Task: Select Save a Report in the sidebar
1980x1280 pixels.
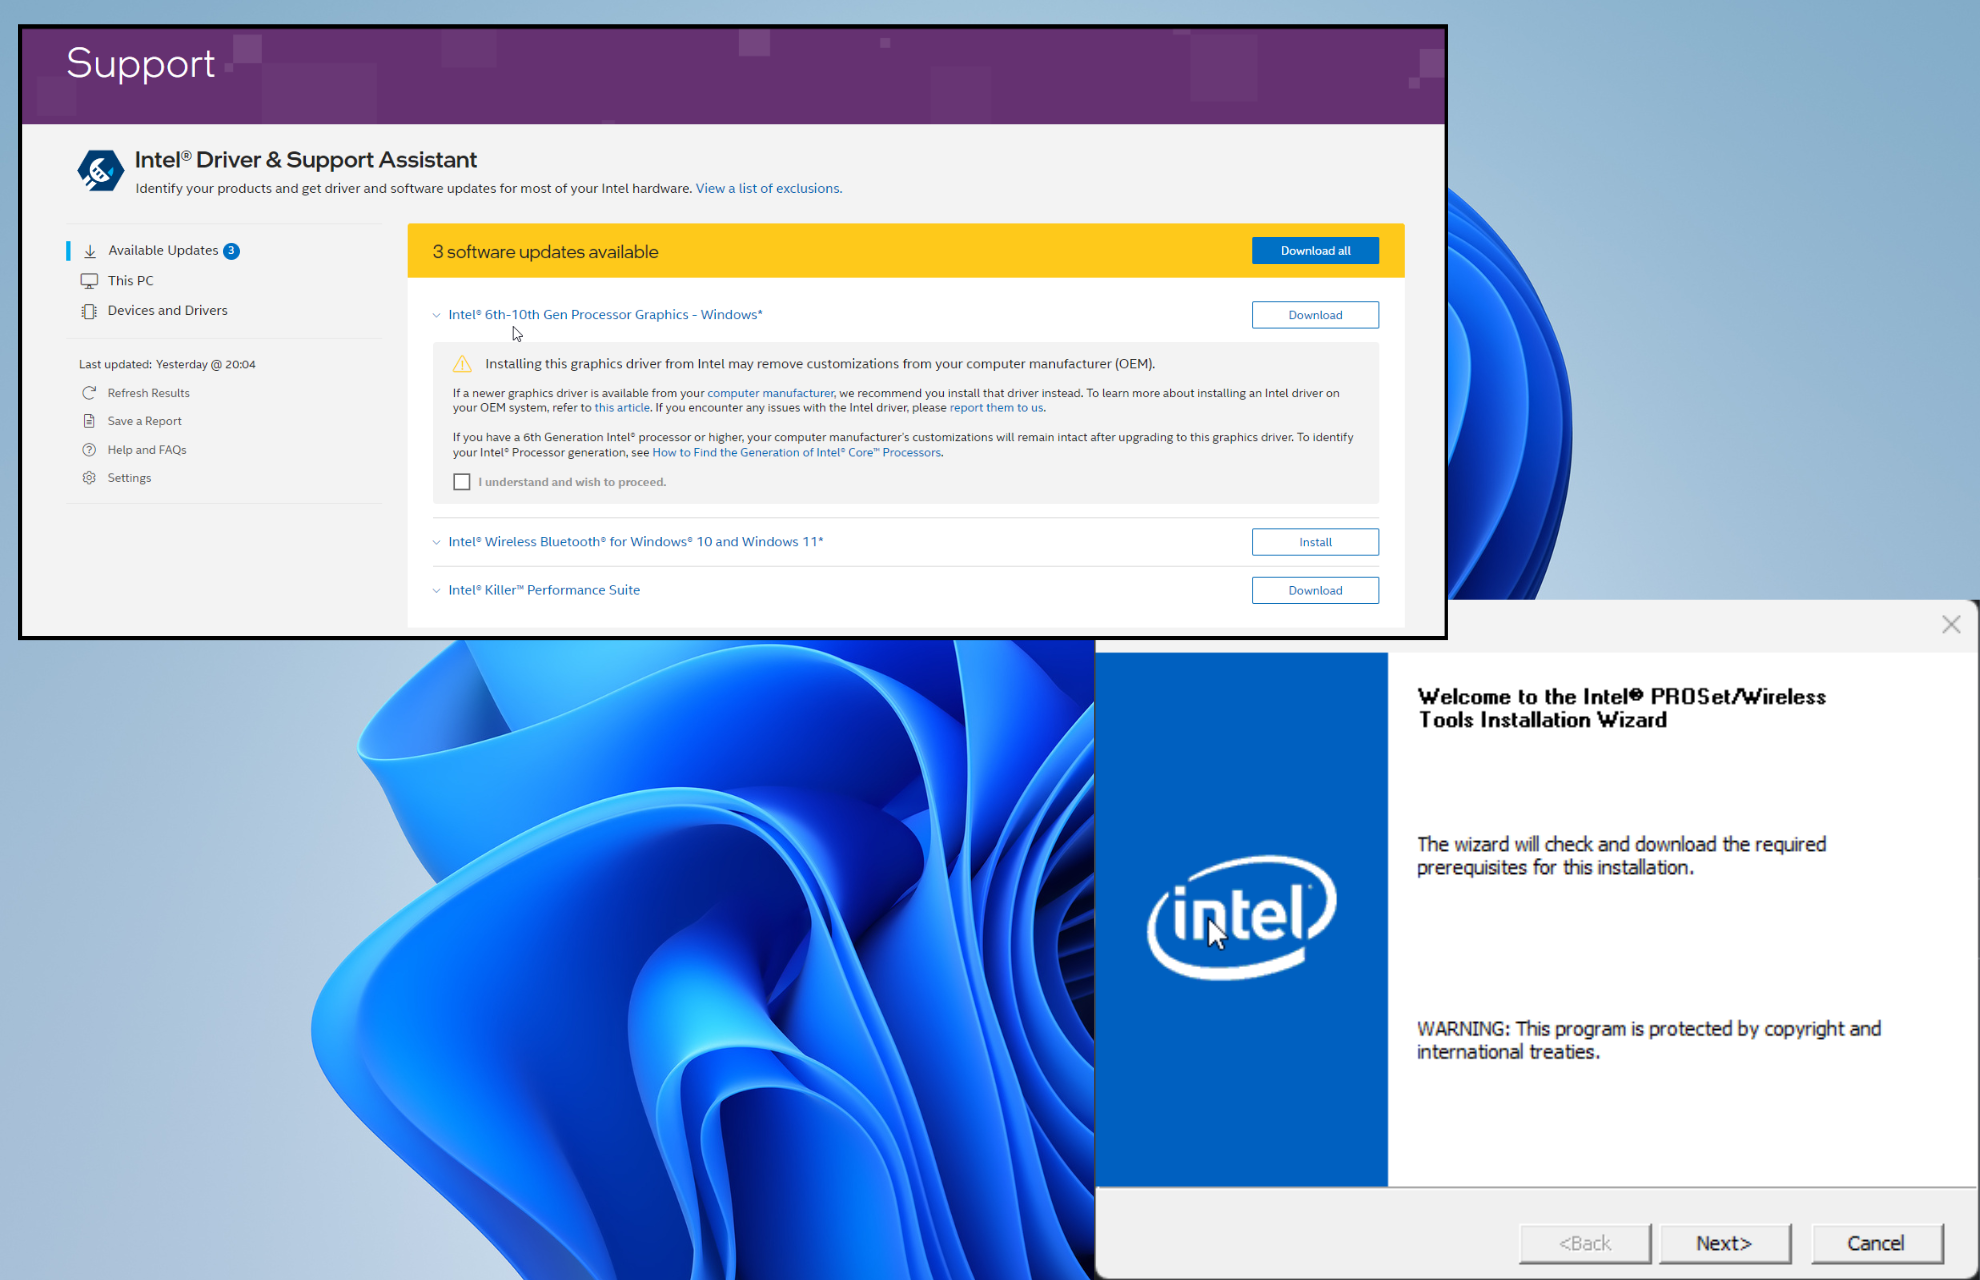Action: [x=144, y=421]
